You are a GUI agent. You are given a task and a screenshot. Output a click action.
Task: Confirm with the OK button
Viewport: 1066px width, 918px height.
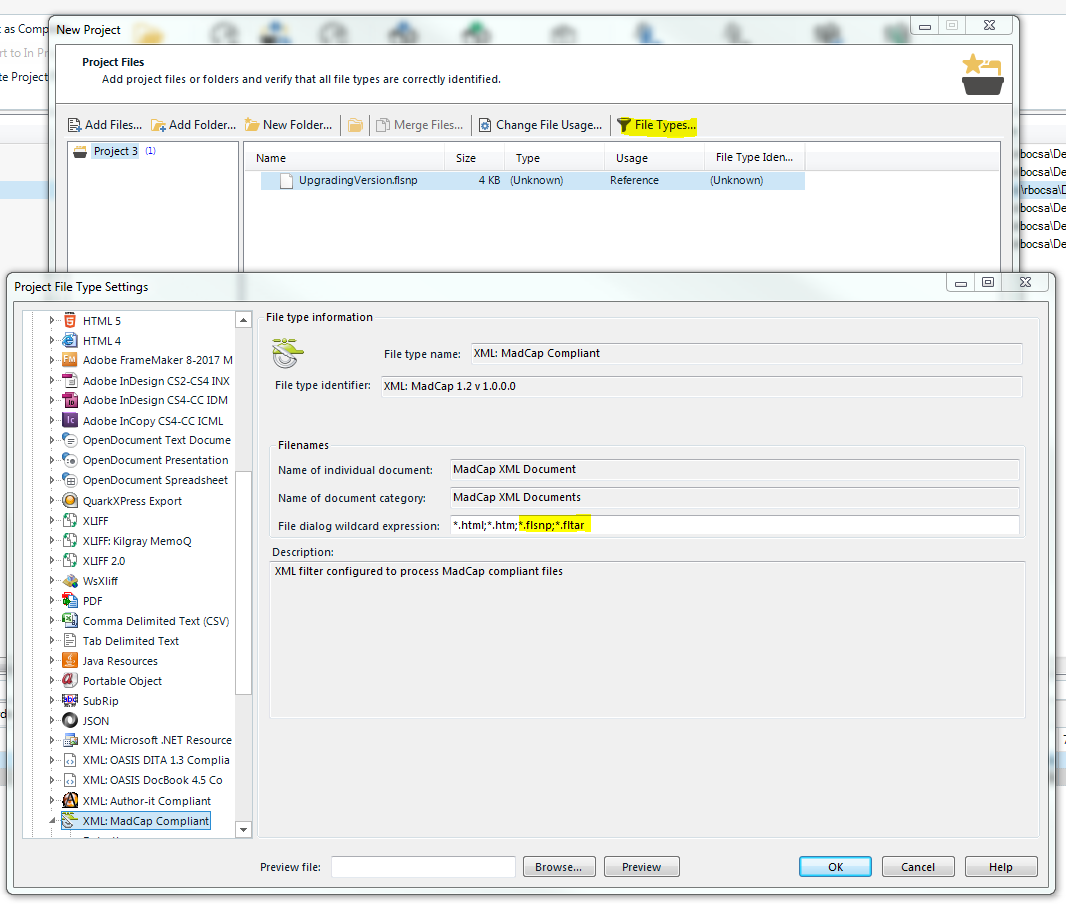point(835,867)
